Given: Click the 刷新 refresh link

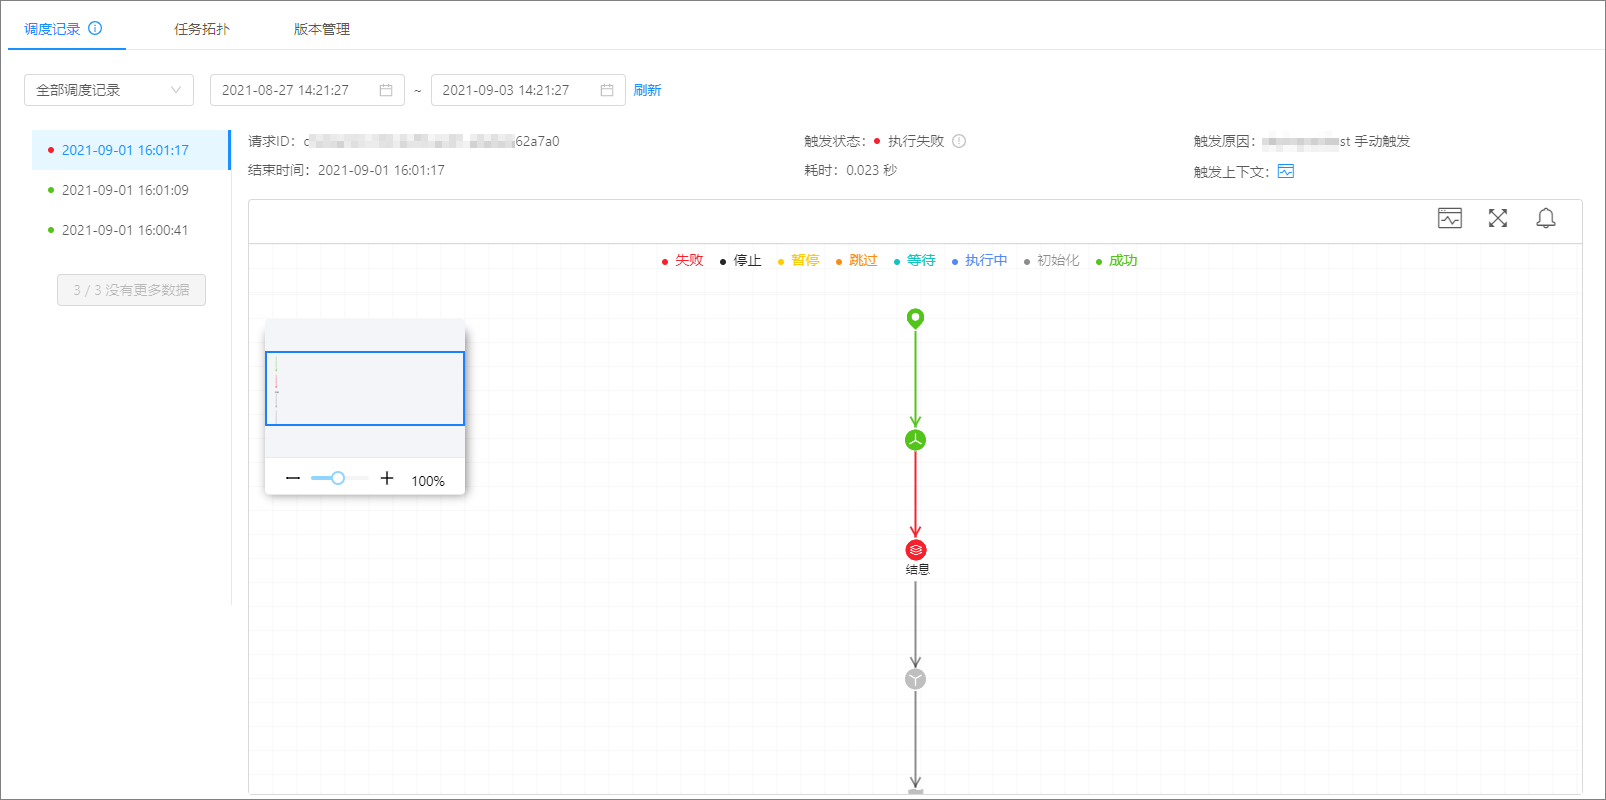Looking at the screenshot, I should tap(647, 90).
